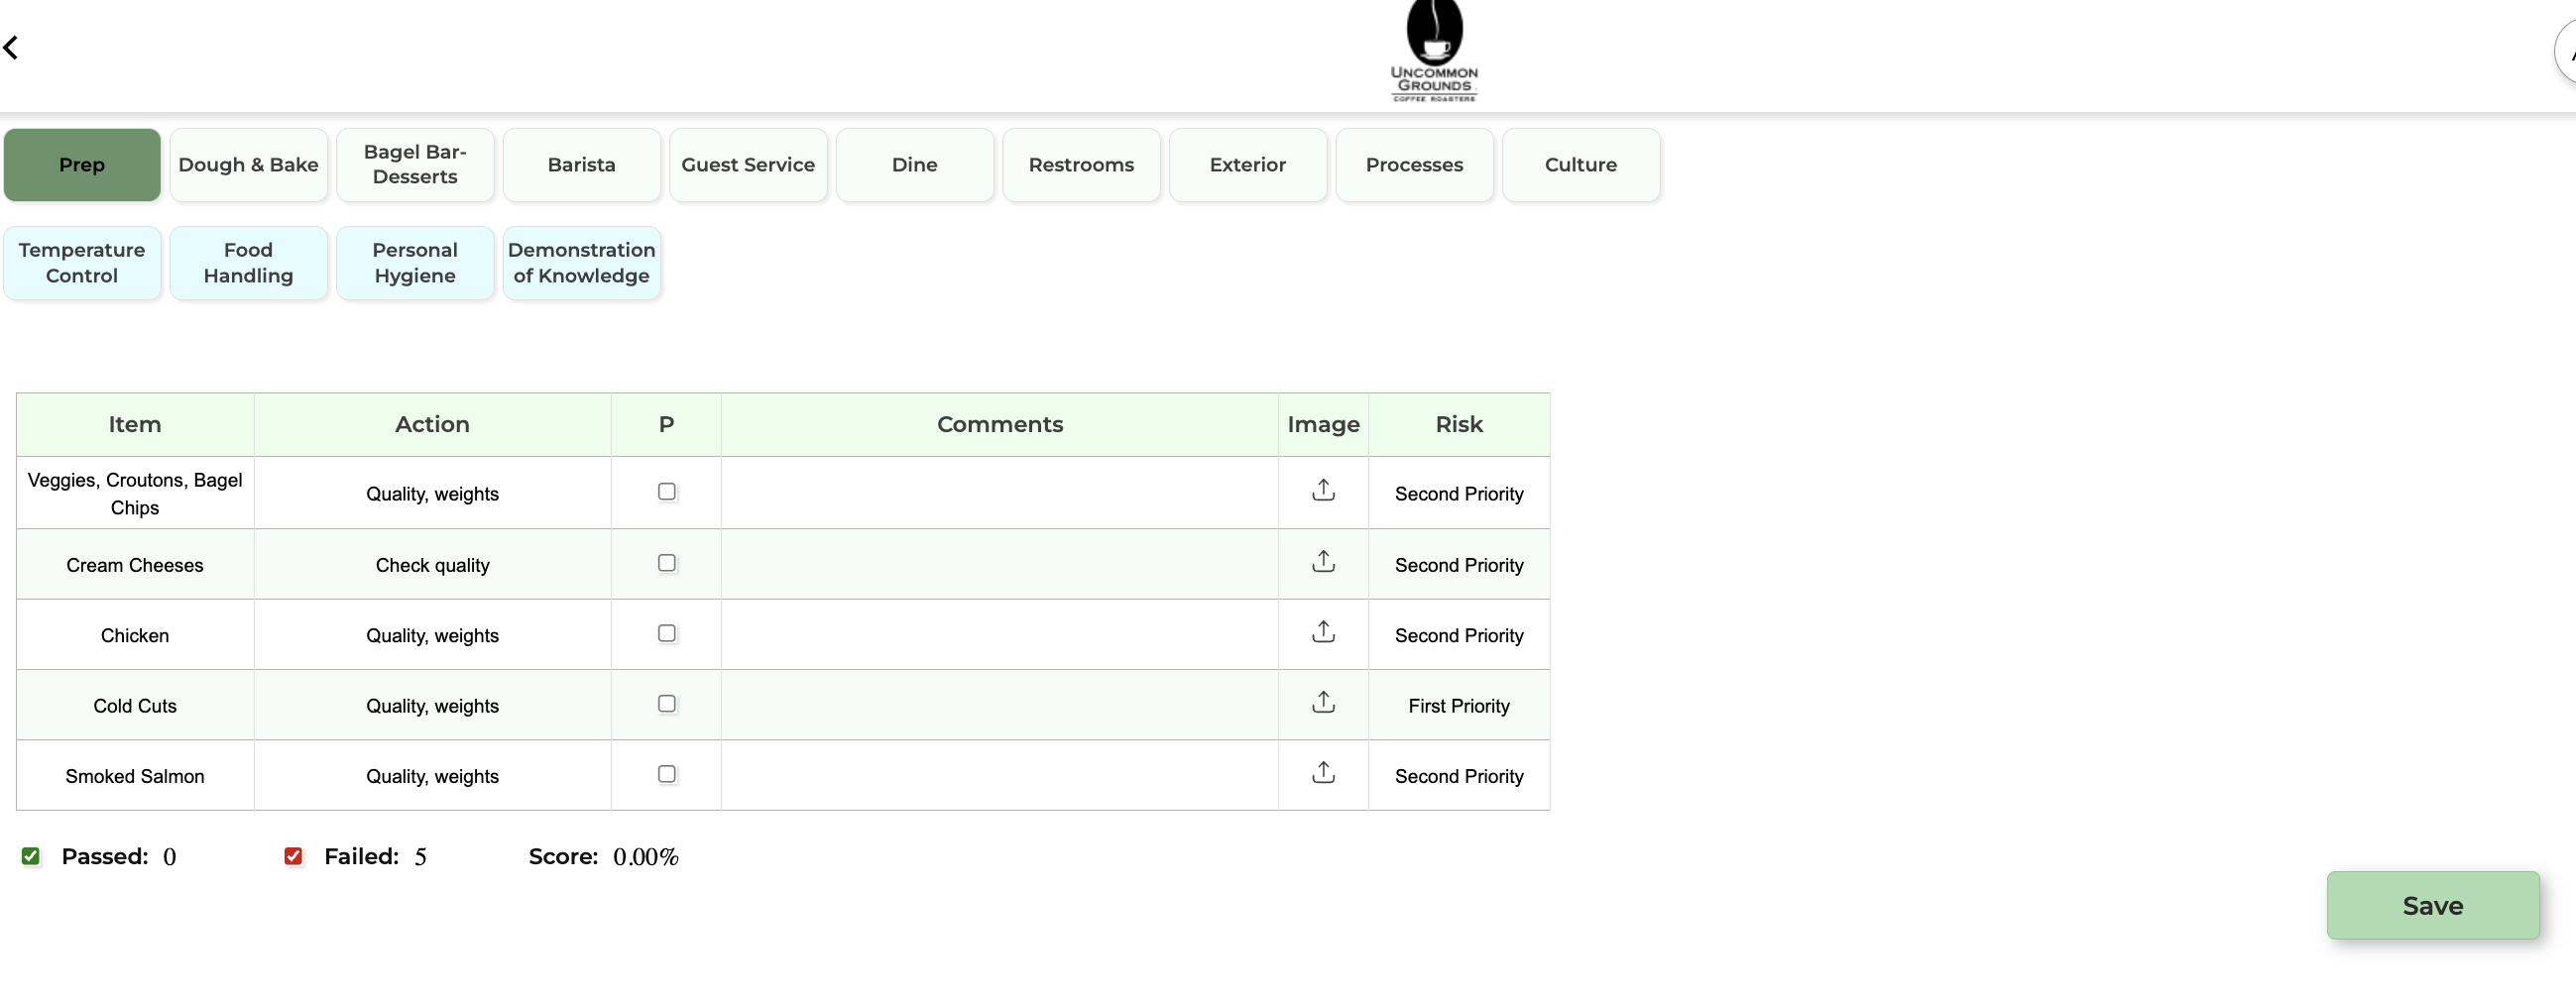Click the red Failed checkmark icon
The image size is (2576, 1001).
[293, 856]
